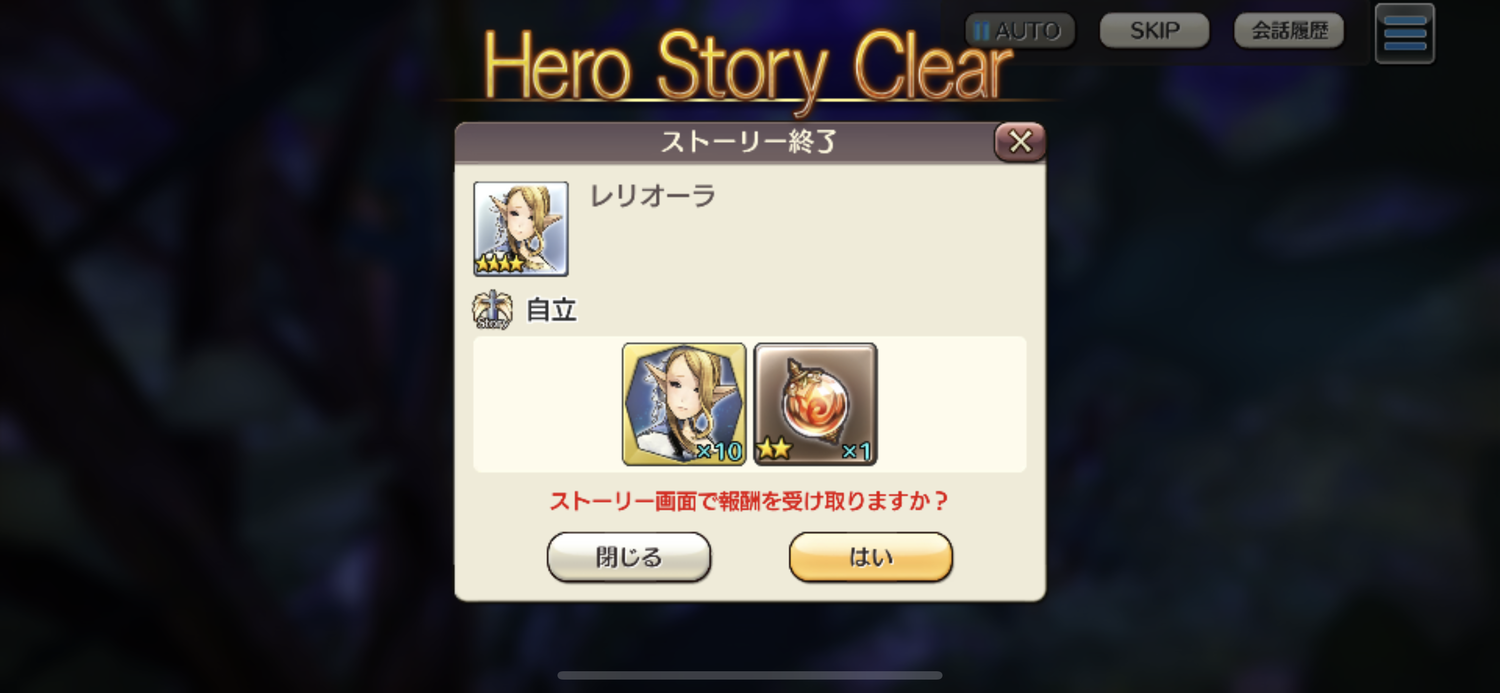Select the レリオーラ name label
1500x693 pixels.
653,196
